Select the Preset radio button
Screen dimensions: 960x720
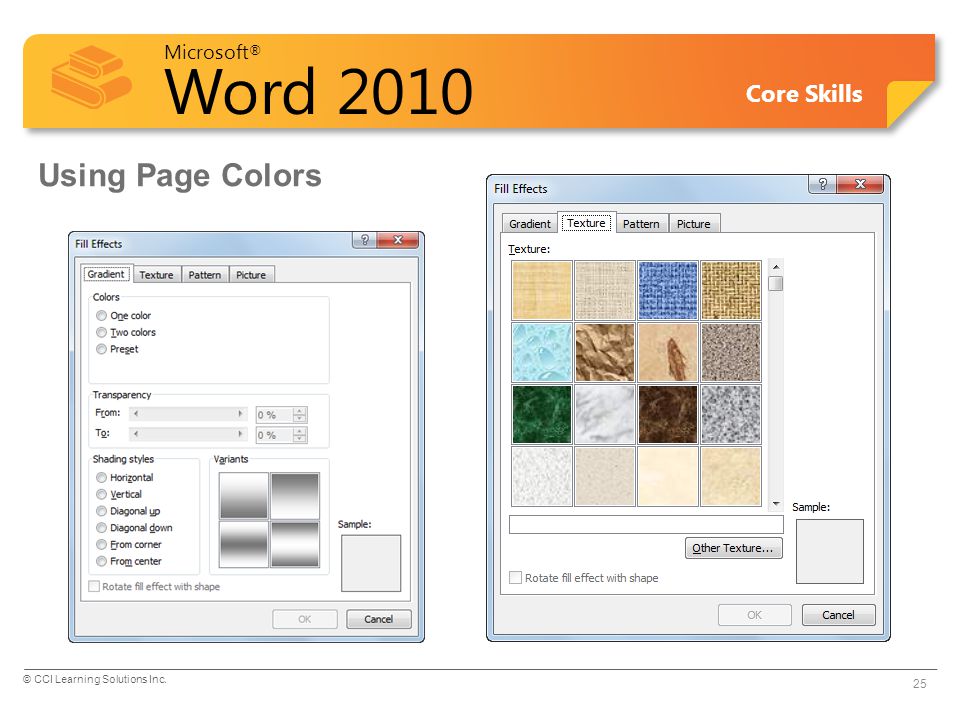pos(102,349)
